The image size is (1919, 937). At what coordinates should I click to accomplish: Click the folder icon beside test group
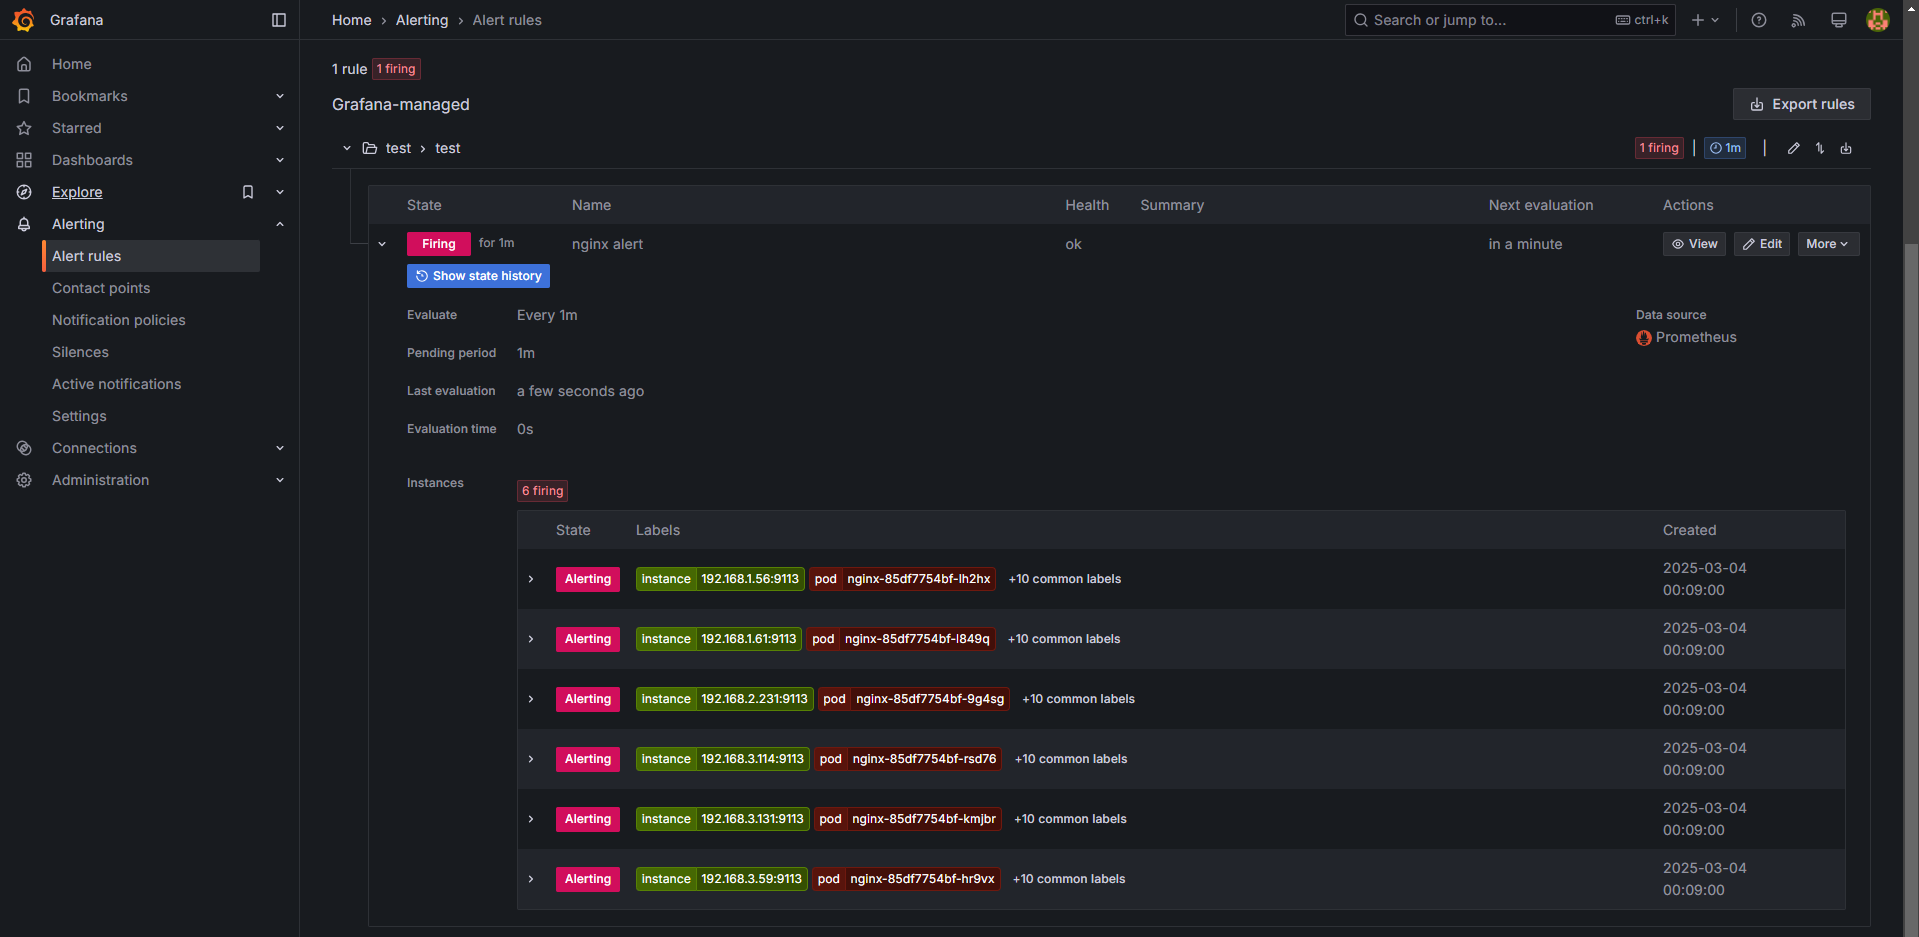(x=370, y=148)
